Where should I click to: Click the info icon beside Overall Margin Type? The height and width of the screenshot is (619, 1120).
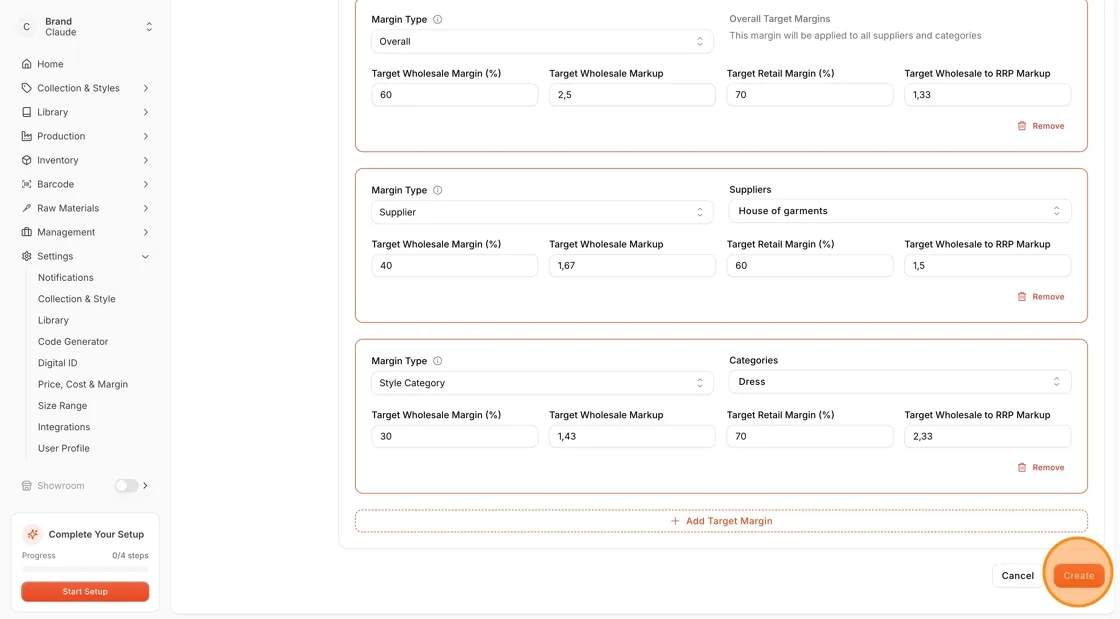tap(438, 19)
